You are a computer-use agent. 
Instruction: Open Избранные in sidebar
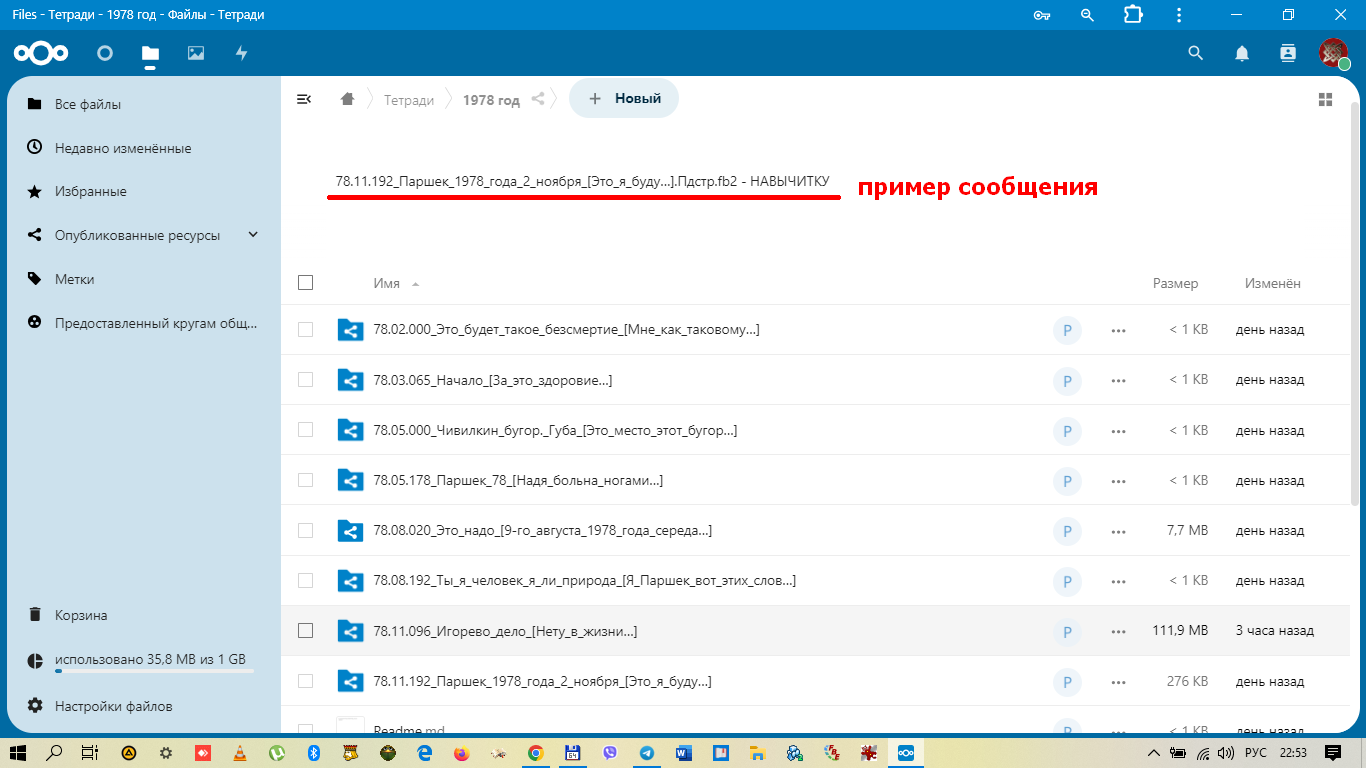90,191
